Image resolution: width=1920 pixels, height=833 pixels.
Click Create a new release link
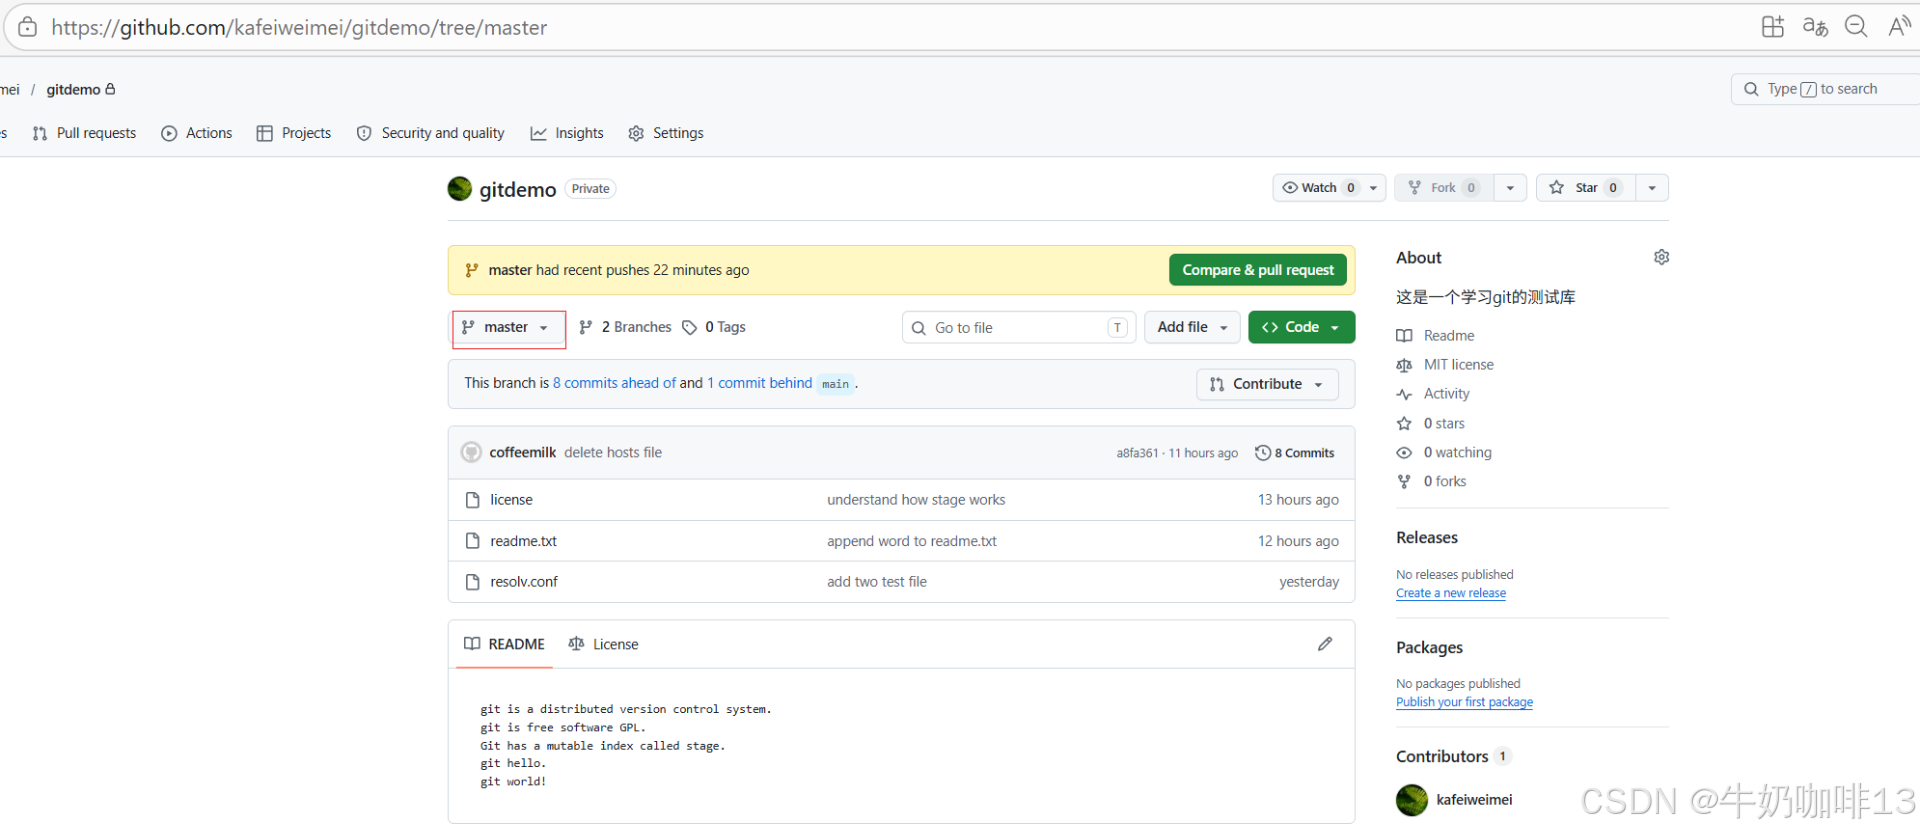1451,594
